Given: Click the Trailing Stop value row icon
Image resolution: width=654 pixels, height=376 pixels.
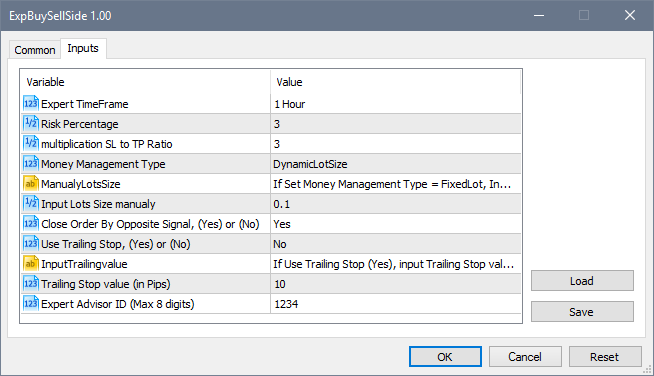Looking at the screenshot, I should pos(31,284).
